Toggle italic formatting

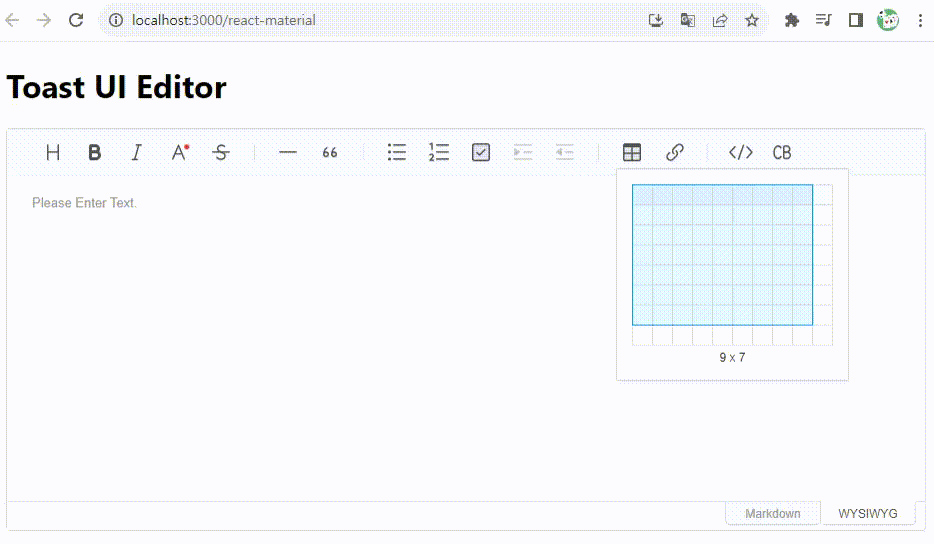[x=136, y=153]
